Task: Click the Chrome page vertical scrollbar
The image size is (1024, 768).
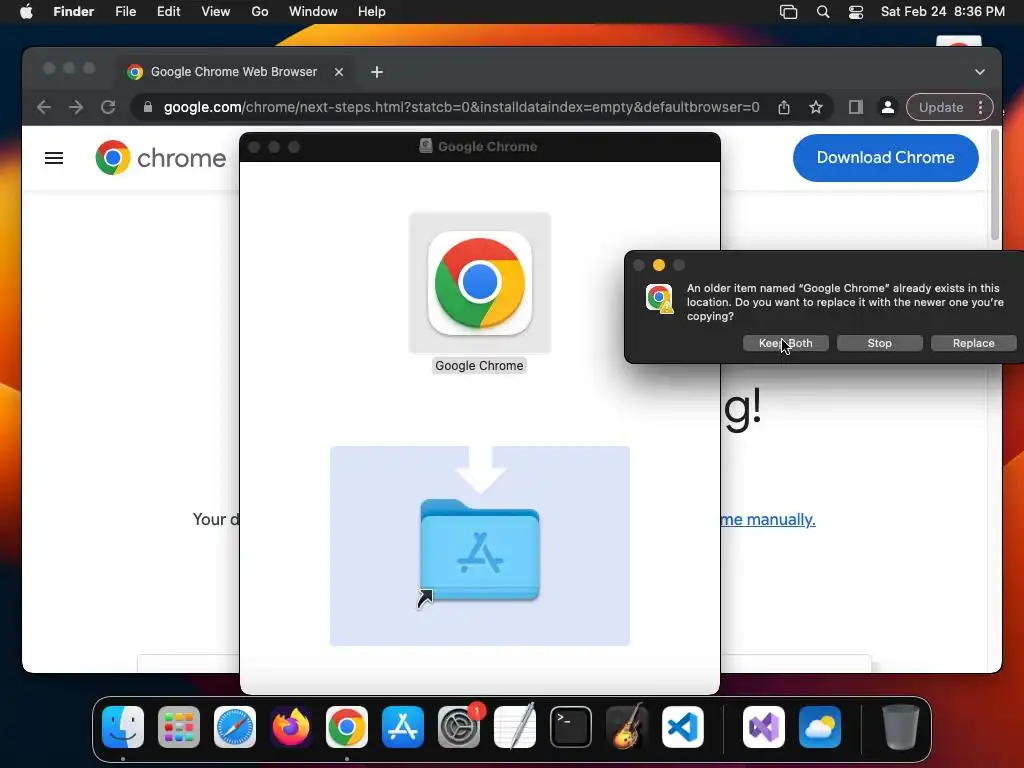Action: (x=995, y=185)
